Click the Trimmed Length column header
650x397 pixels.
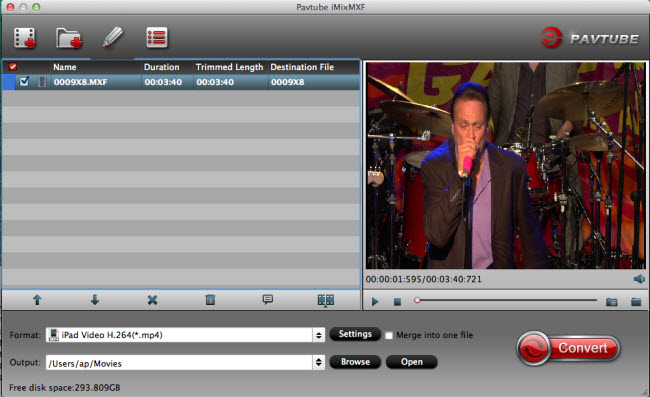click(x=229, y=67)
